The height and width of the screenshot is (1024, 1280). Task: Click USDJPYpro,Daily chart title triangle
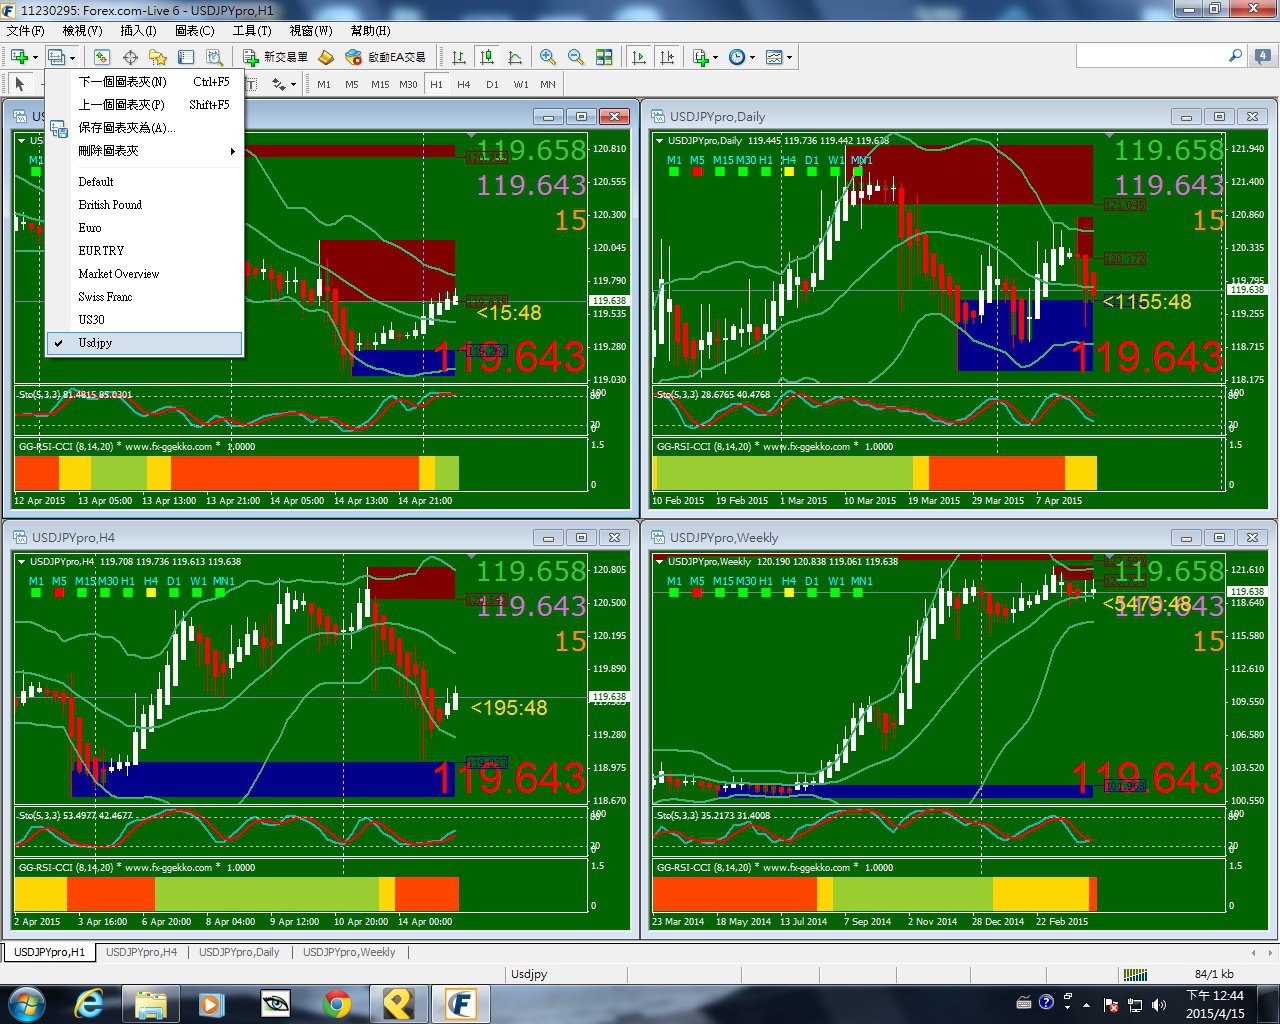click(x=658, y=140)
